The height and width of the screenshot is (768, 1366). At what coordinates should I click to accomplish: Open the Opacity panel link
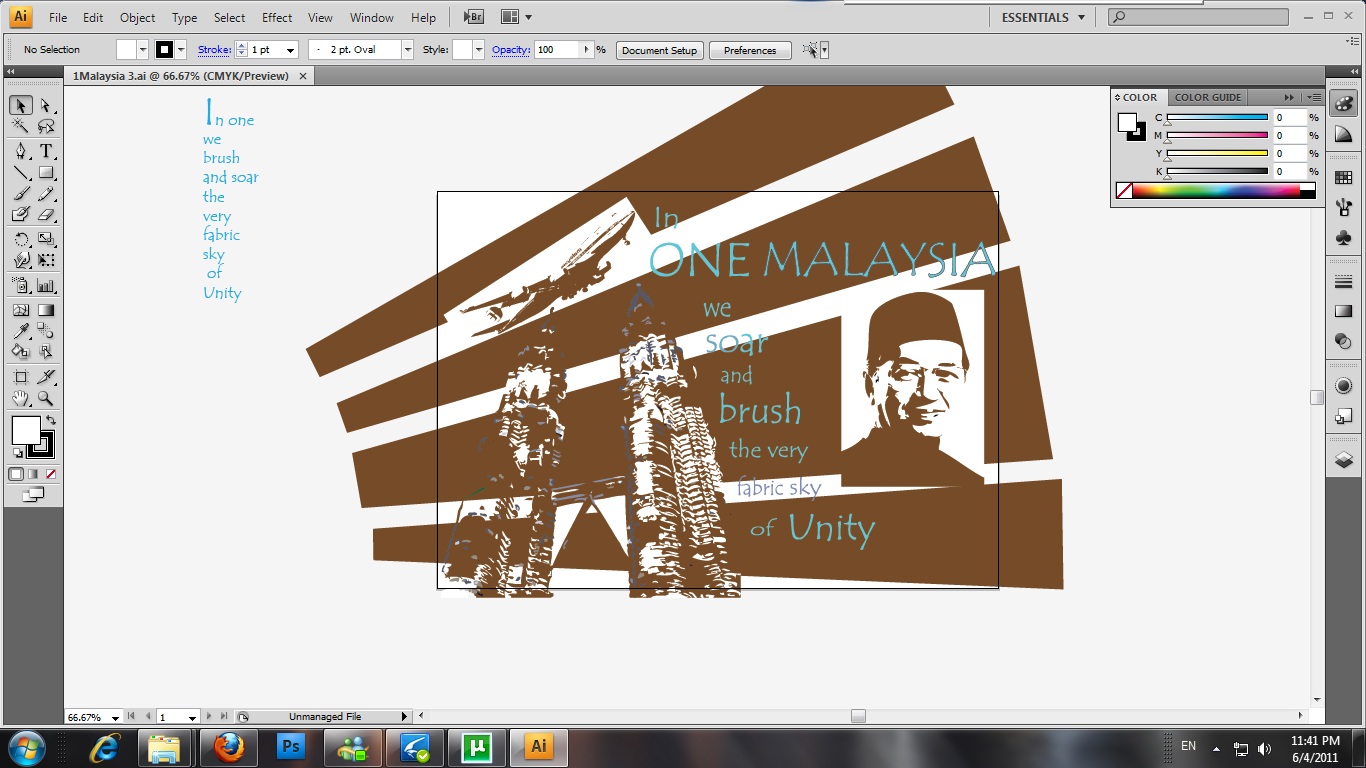coord(510,49)
